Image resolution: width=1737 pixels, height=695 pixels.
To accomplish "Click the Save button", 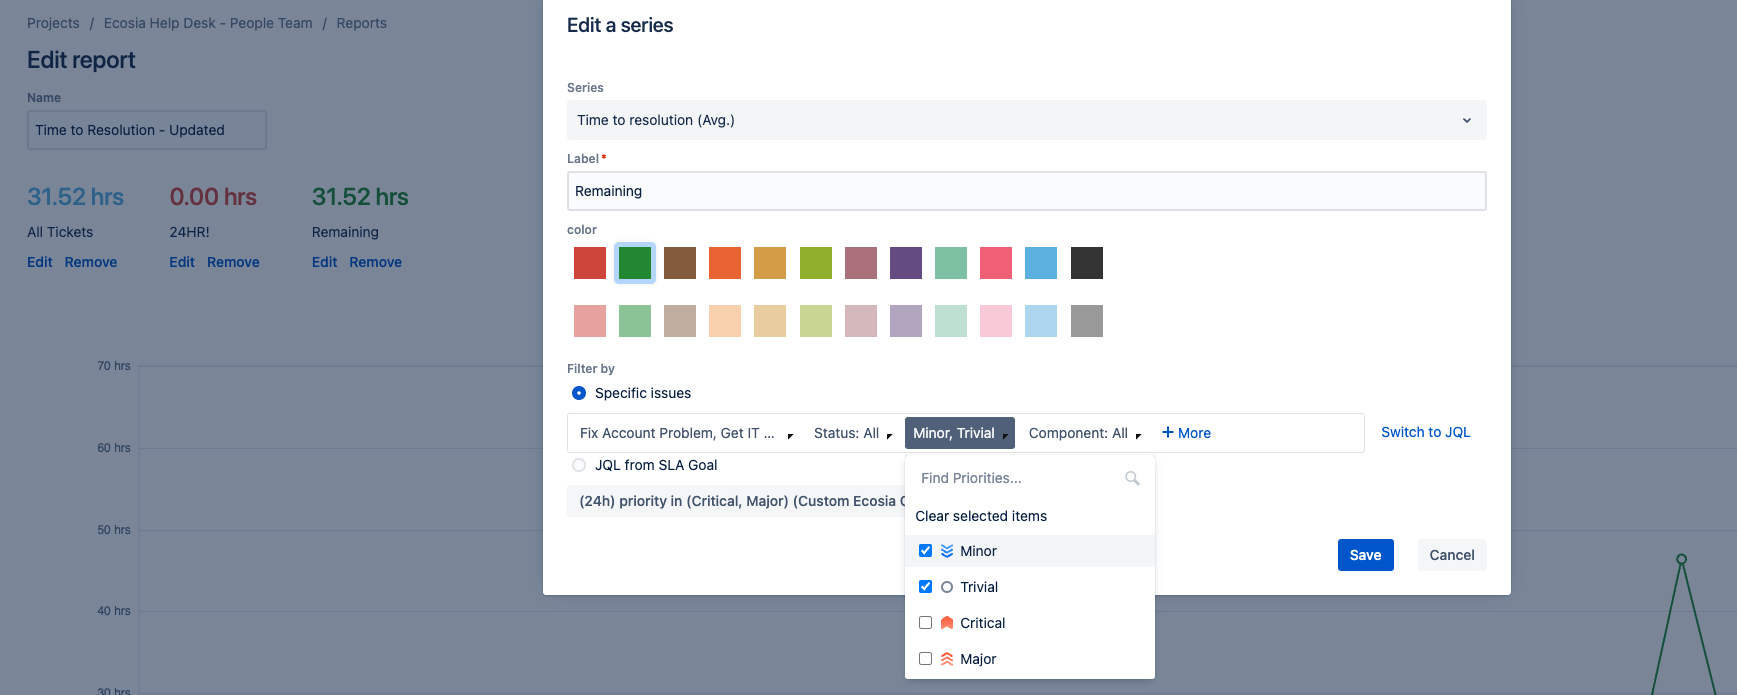I will (1365, 555).
